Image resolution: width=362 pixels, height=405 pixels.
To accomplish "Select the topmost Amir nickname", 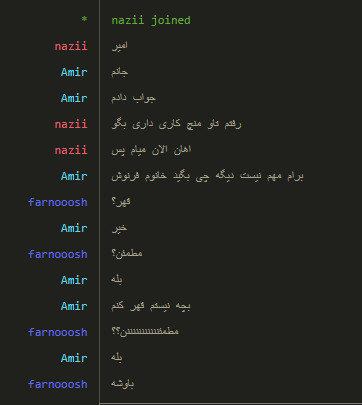I will (74, 72).
